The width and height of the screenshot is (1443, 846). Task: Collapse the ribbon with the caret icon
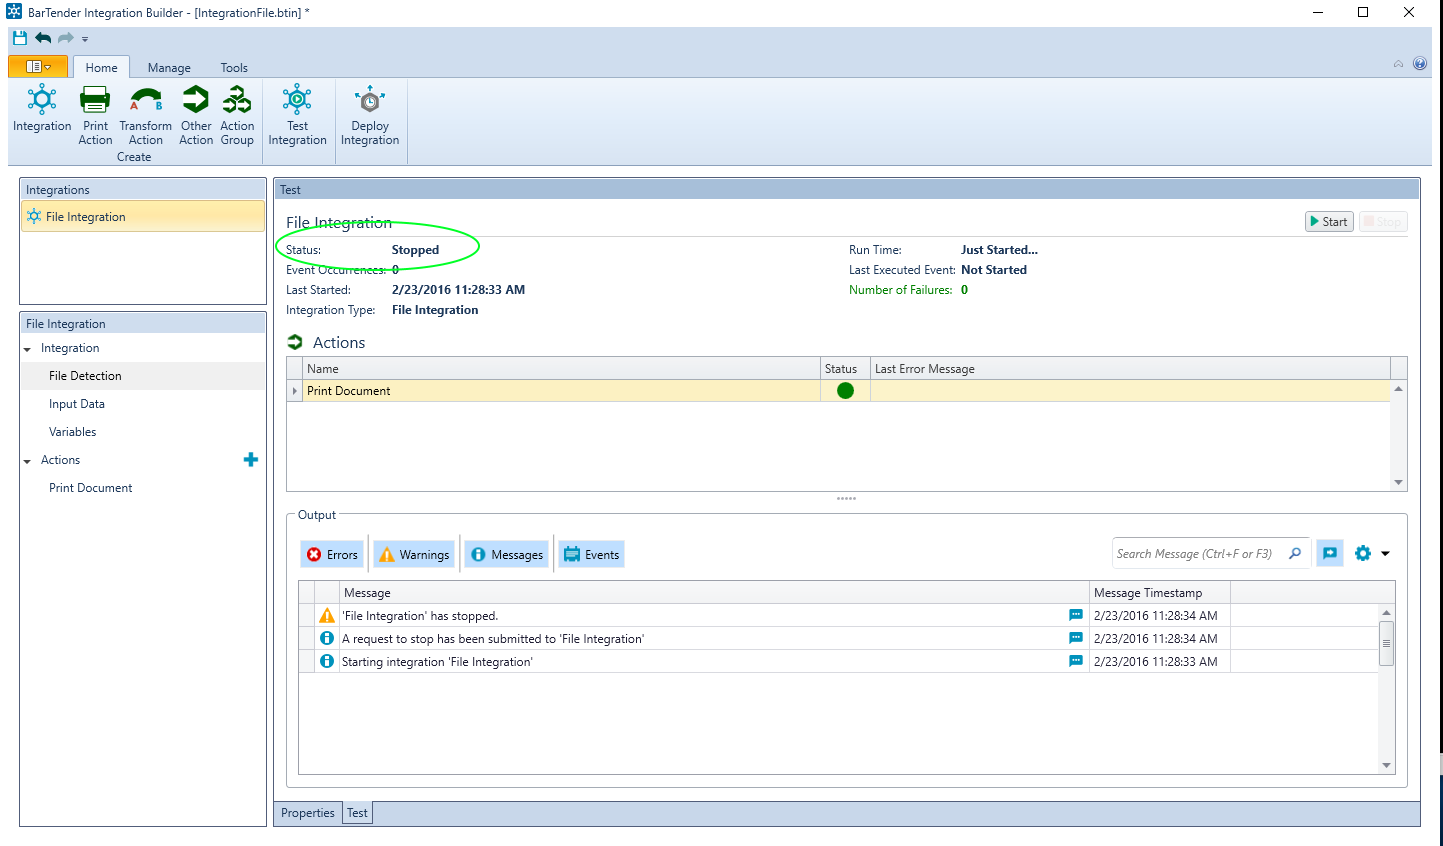tap(1398, 64)
